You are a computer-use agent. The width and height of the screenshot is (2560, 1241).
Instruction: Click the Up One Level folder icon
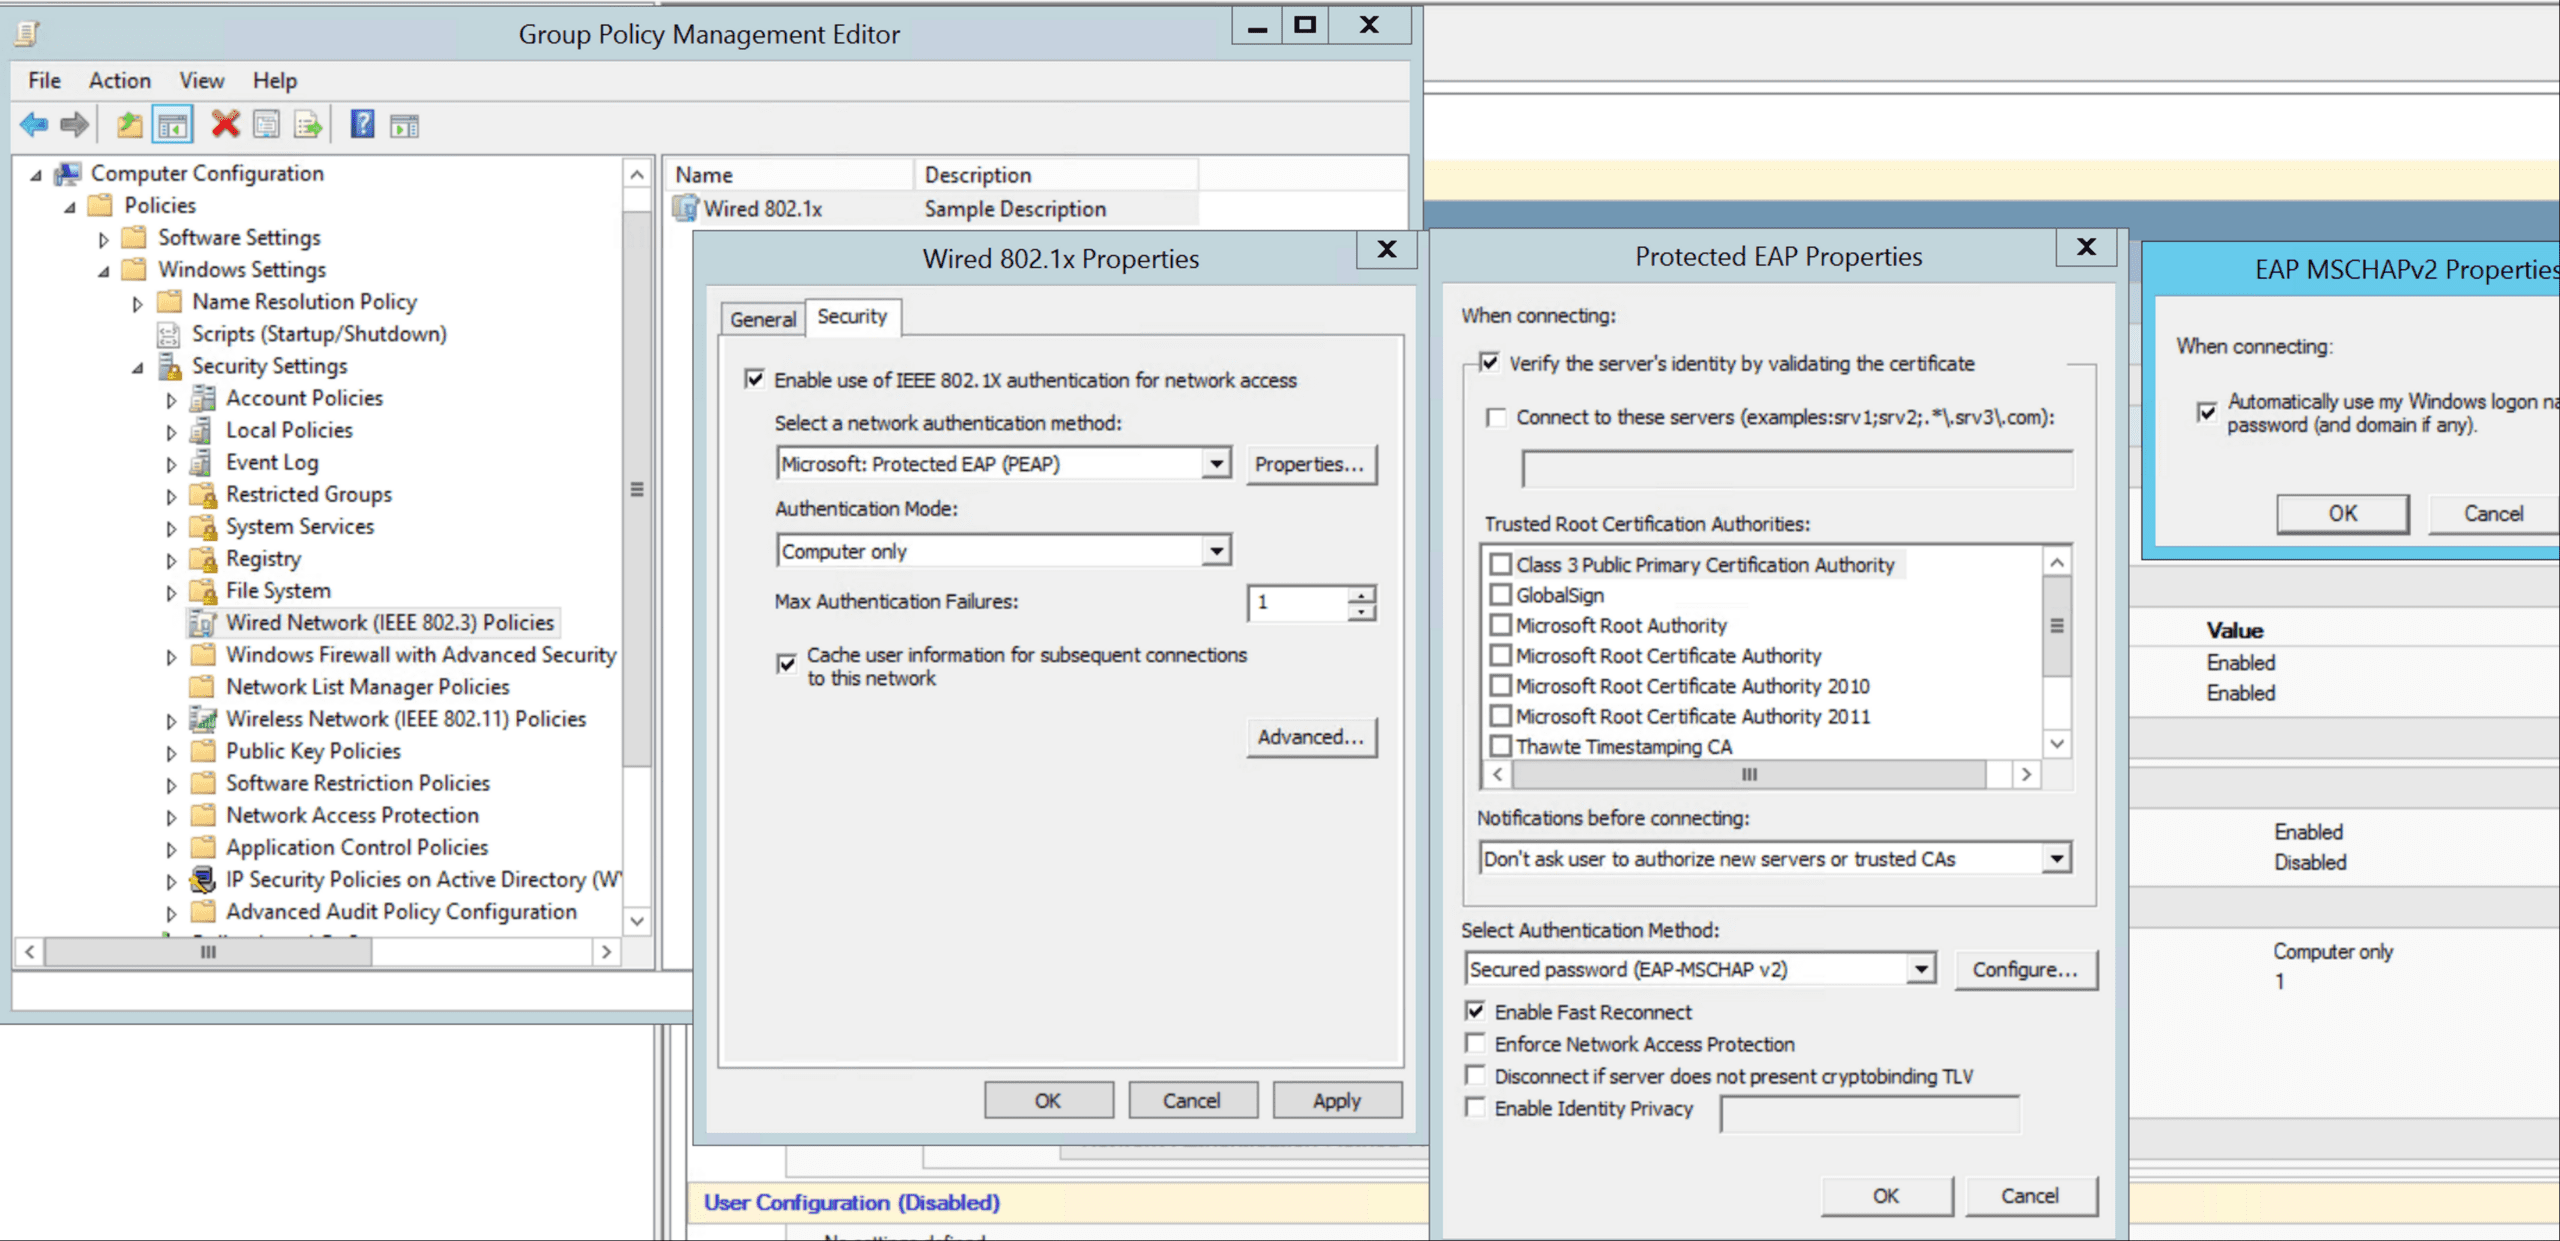(129, 125)
